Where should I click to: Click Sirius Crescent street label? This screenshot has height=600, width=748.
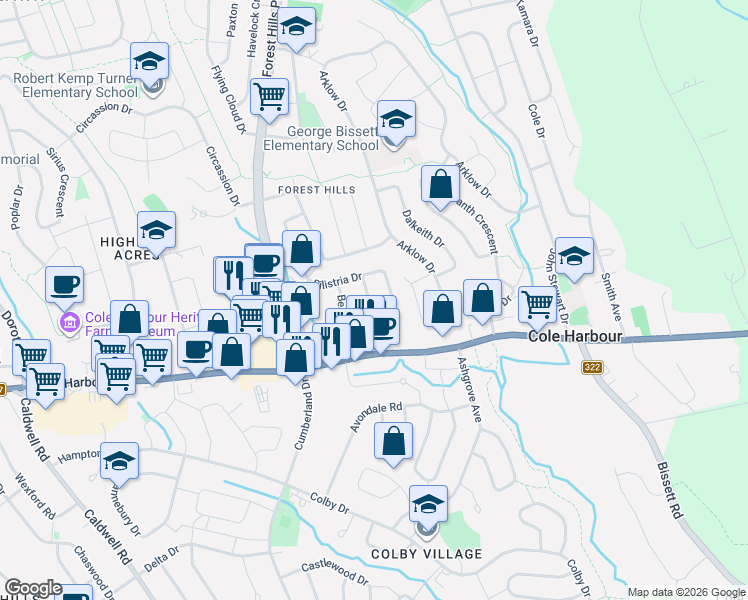pos(58,182)
